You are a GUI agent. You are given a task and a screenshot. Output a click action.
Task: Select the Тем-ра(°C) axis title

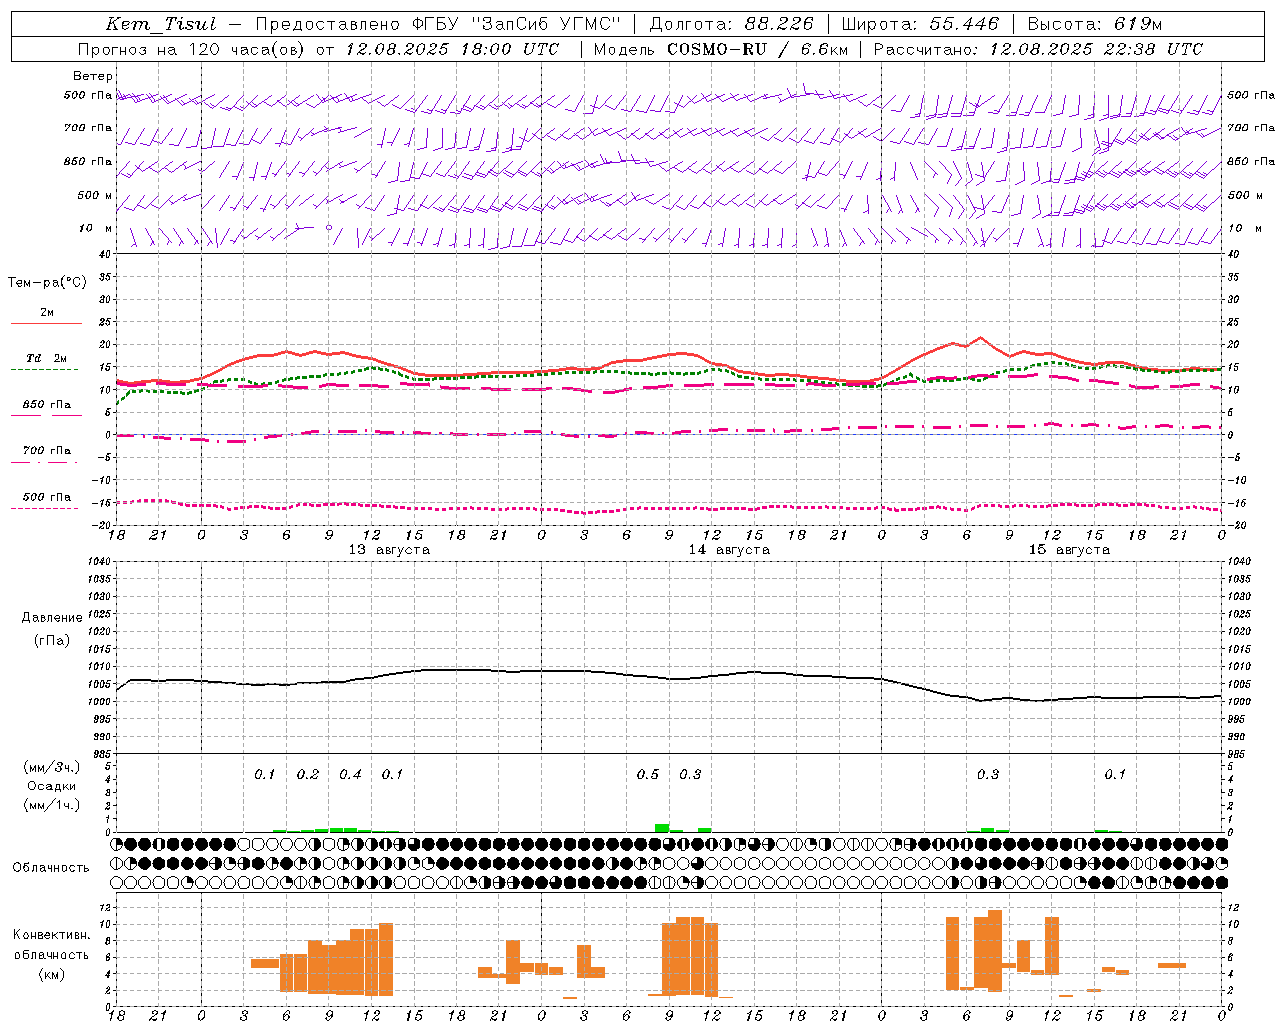click(x=47, y=282)
